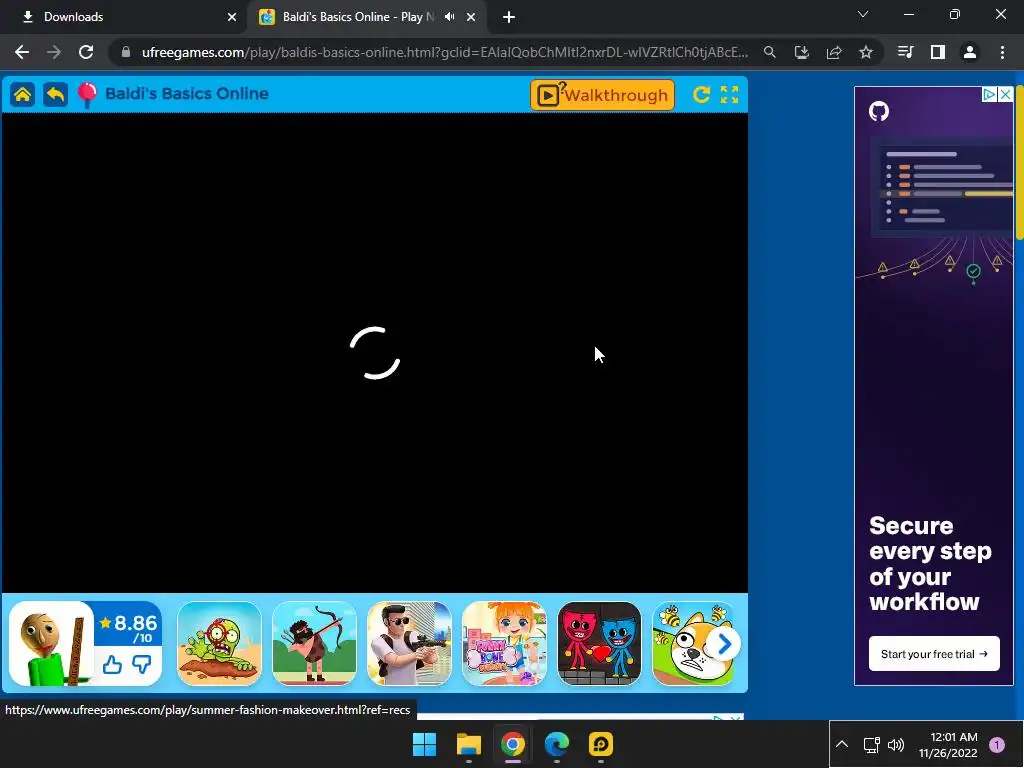Show next recommended games with arrow

(724, 645)
